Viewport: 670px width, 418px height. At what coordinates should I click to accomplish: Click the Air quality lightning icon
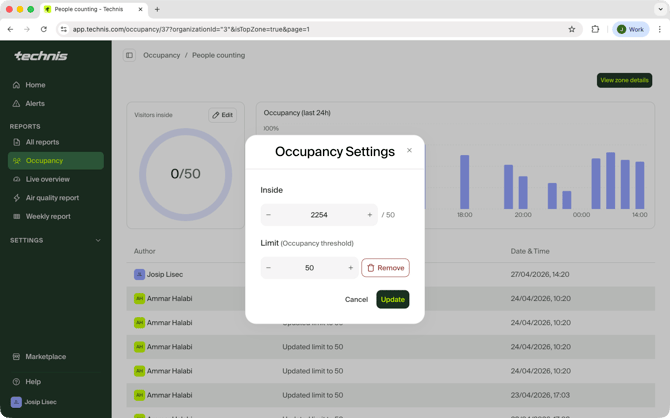tap(17, 198)
